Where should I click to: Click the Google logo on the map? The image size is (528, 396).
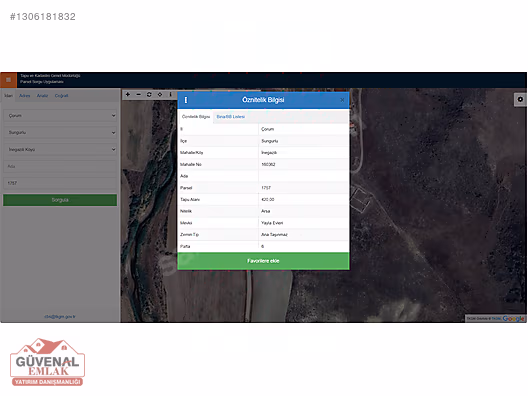(514, 319)
